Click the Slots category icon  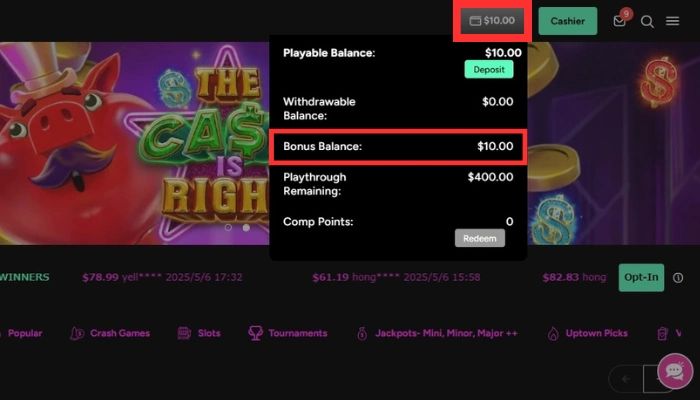[x=185, y=333]
